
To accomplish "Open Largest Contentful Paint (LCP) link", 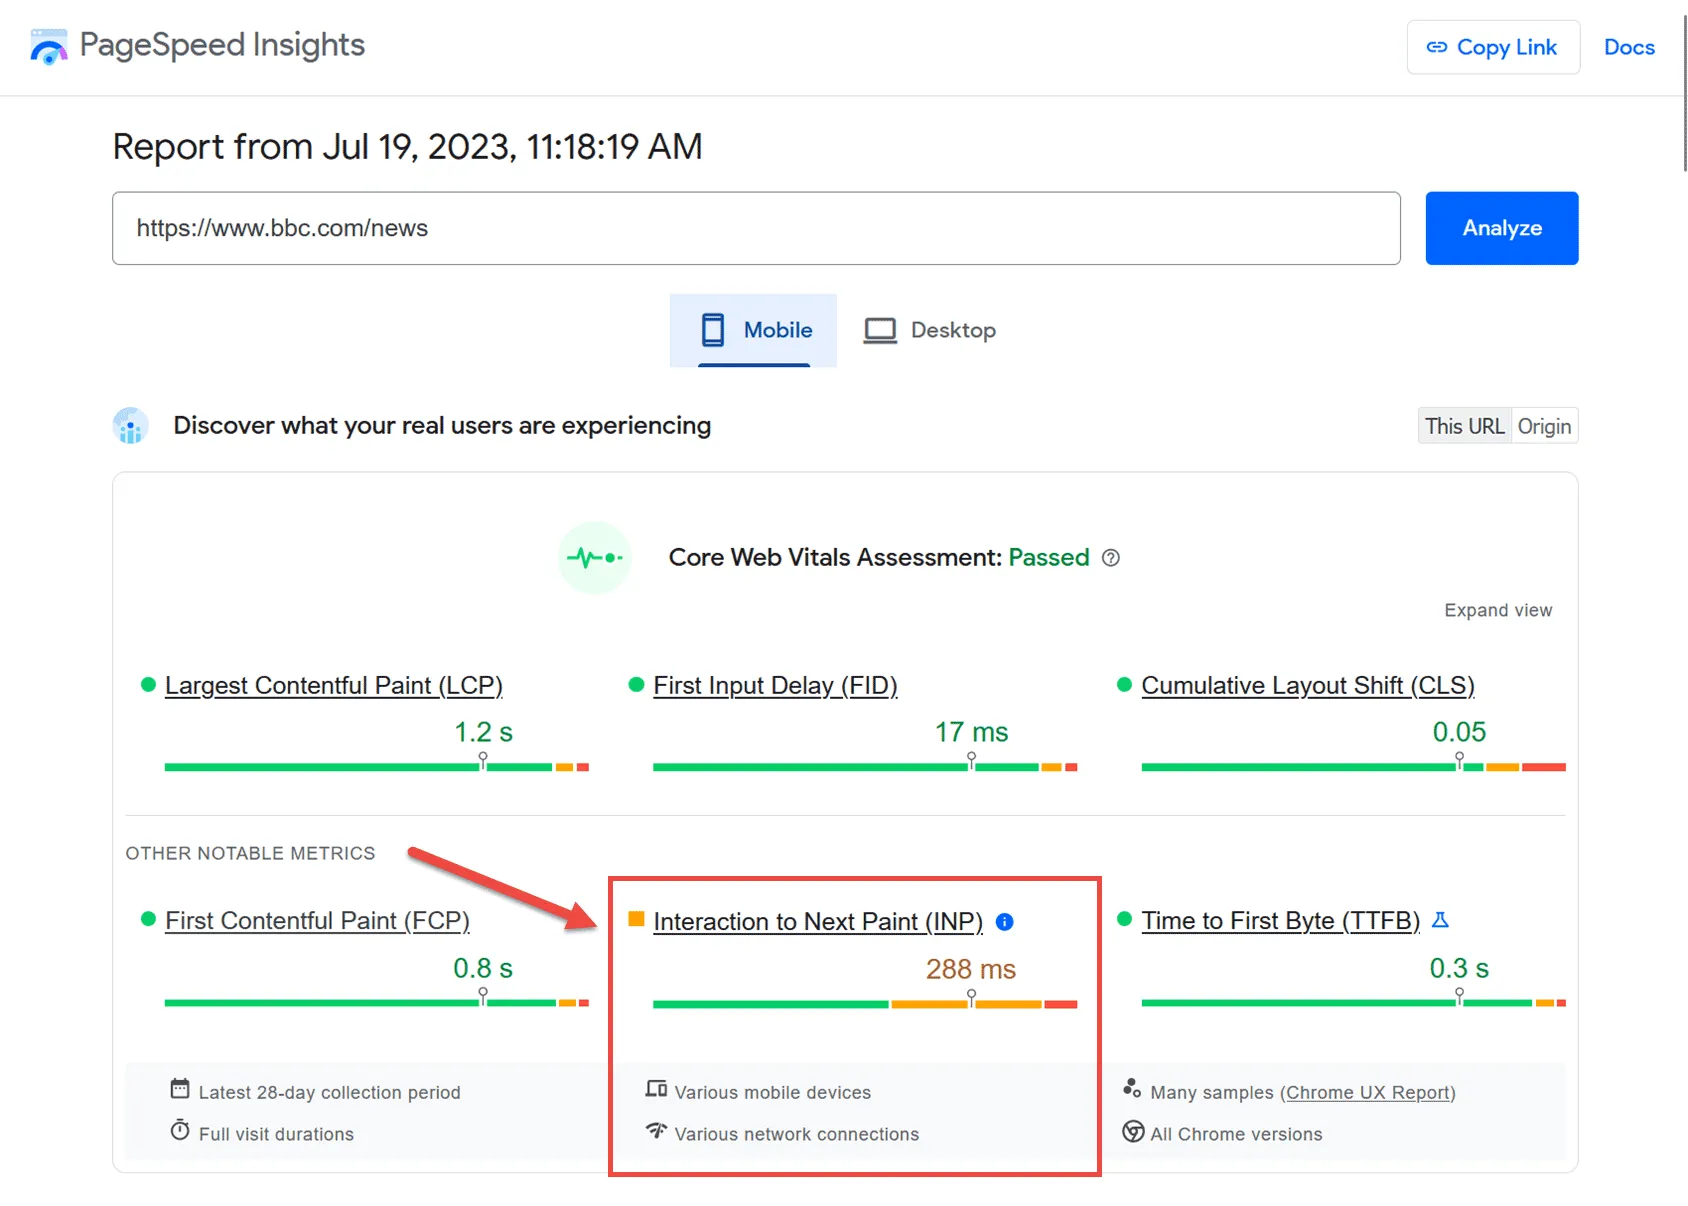I will pos(333,686).
